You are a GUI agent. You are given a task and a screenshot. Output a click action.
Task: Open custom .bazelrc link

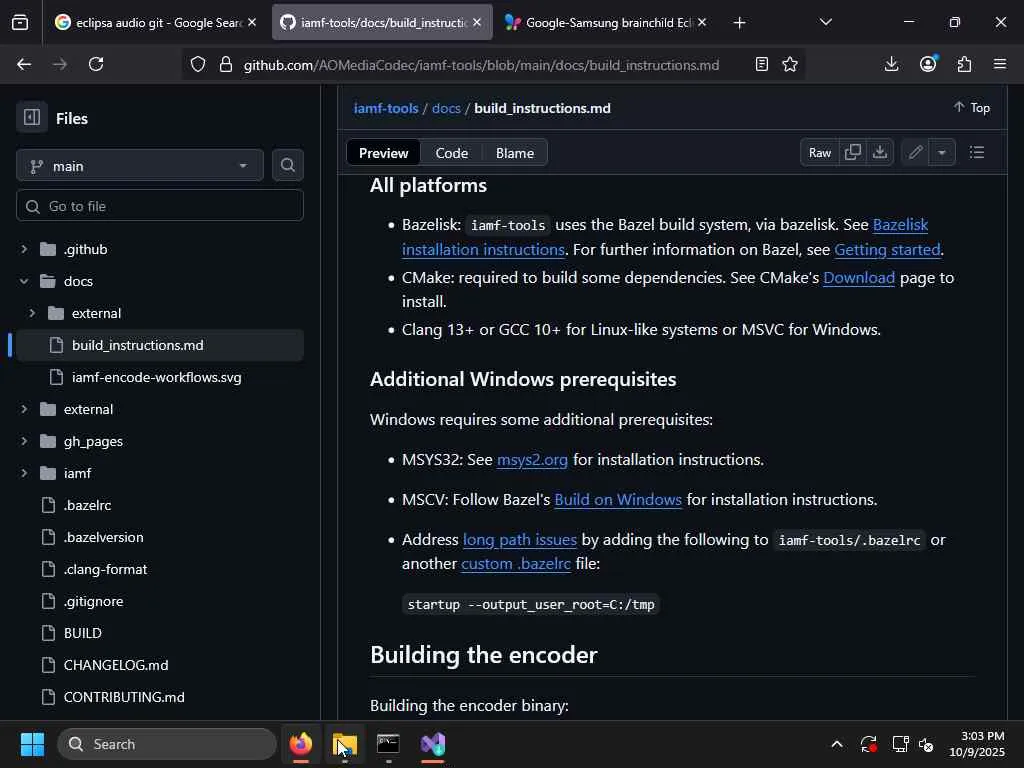tap(516, 564)
